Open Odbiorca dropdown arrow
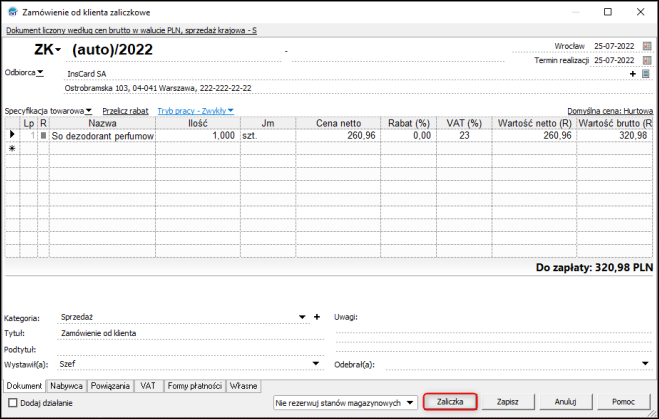Screen dimensions: 659x419 point(40,73)
